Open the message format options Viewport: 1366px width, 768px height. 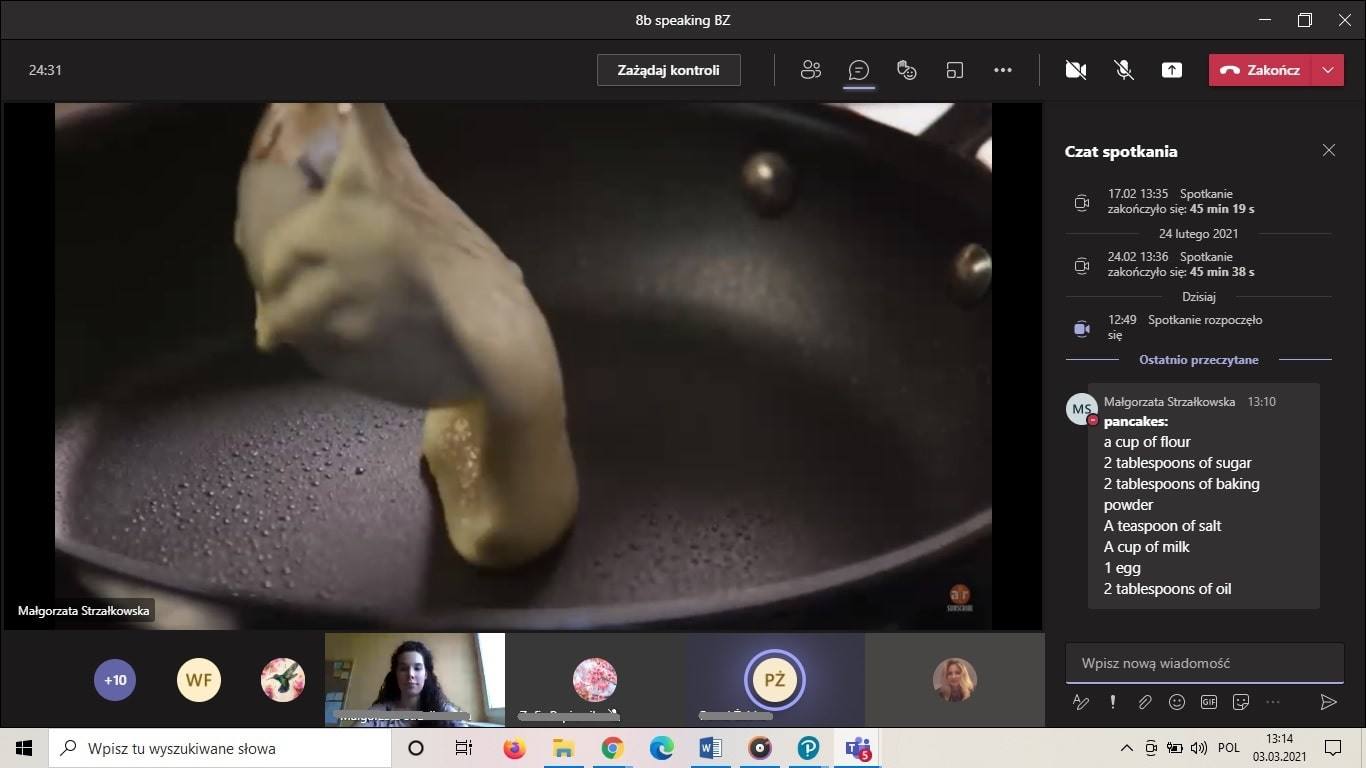(1081, 702)
